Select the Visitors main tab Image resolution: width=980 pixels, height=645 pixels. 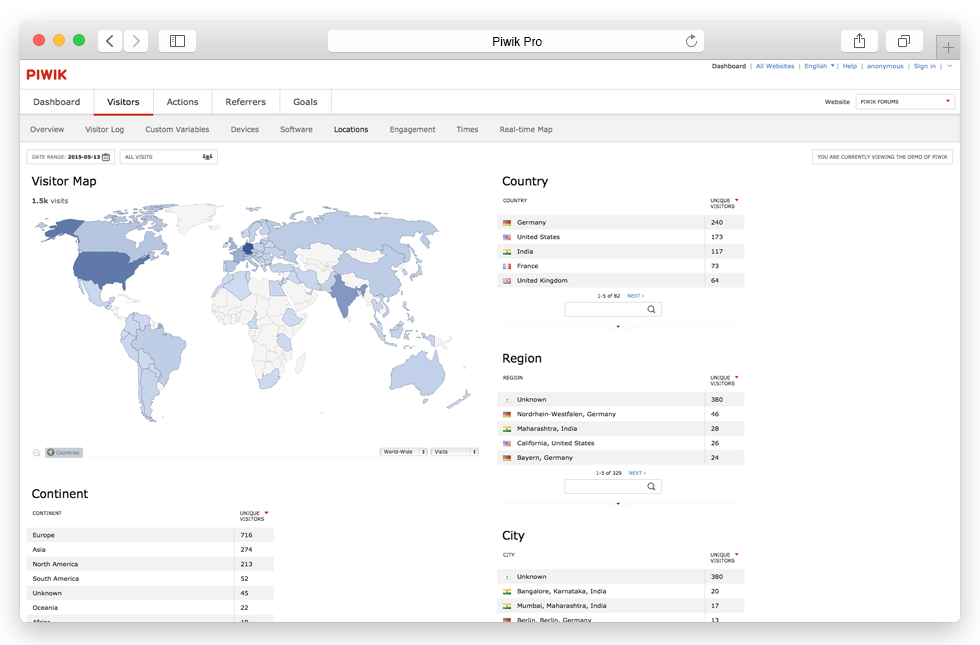pyautogui.click(x=123, y=102)
